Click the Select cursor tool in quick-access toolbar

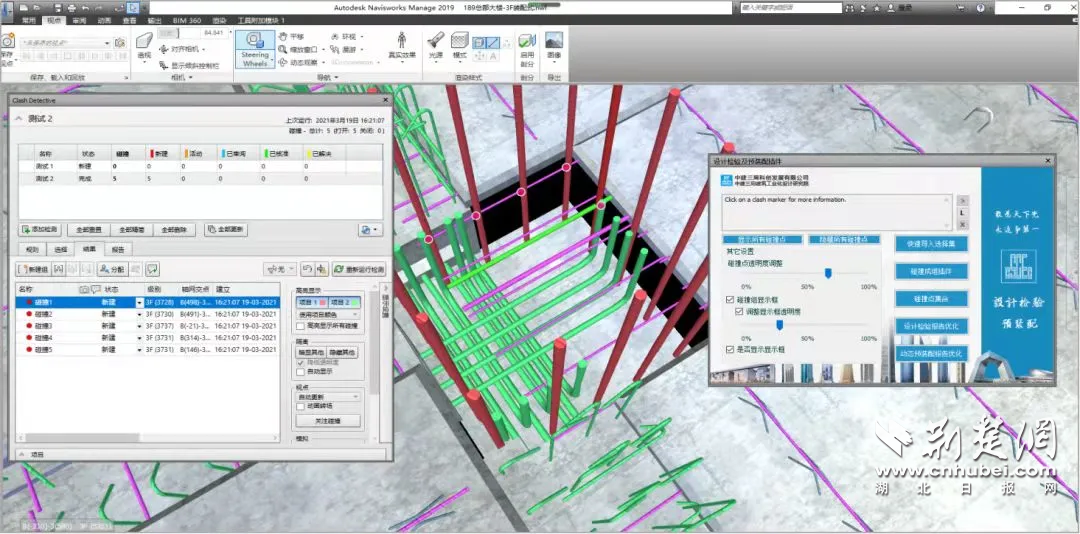(133, 8)
